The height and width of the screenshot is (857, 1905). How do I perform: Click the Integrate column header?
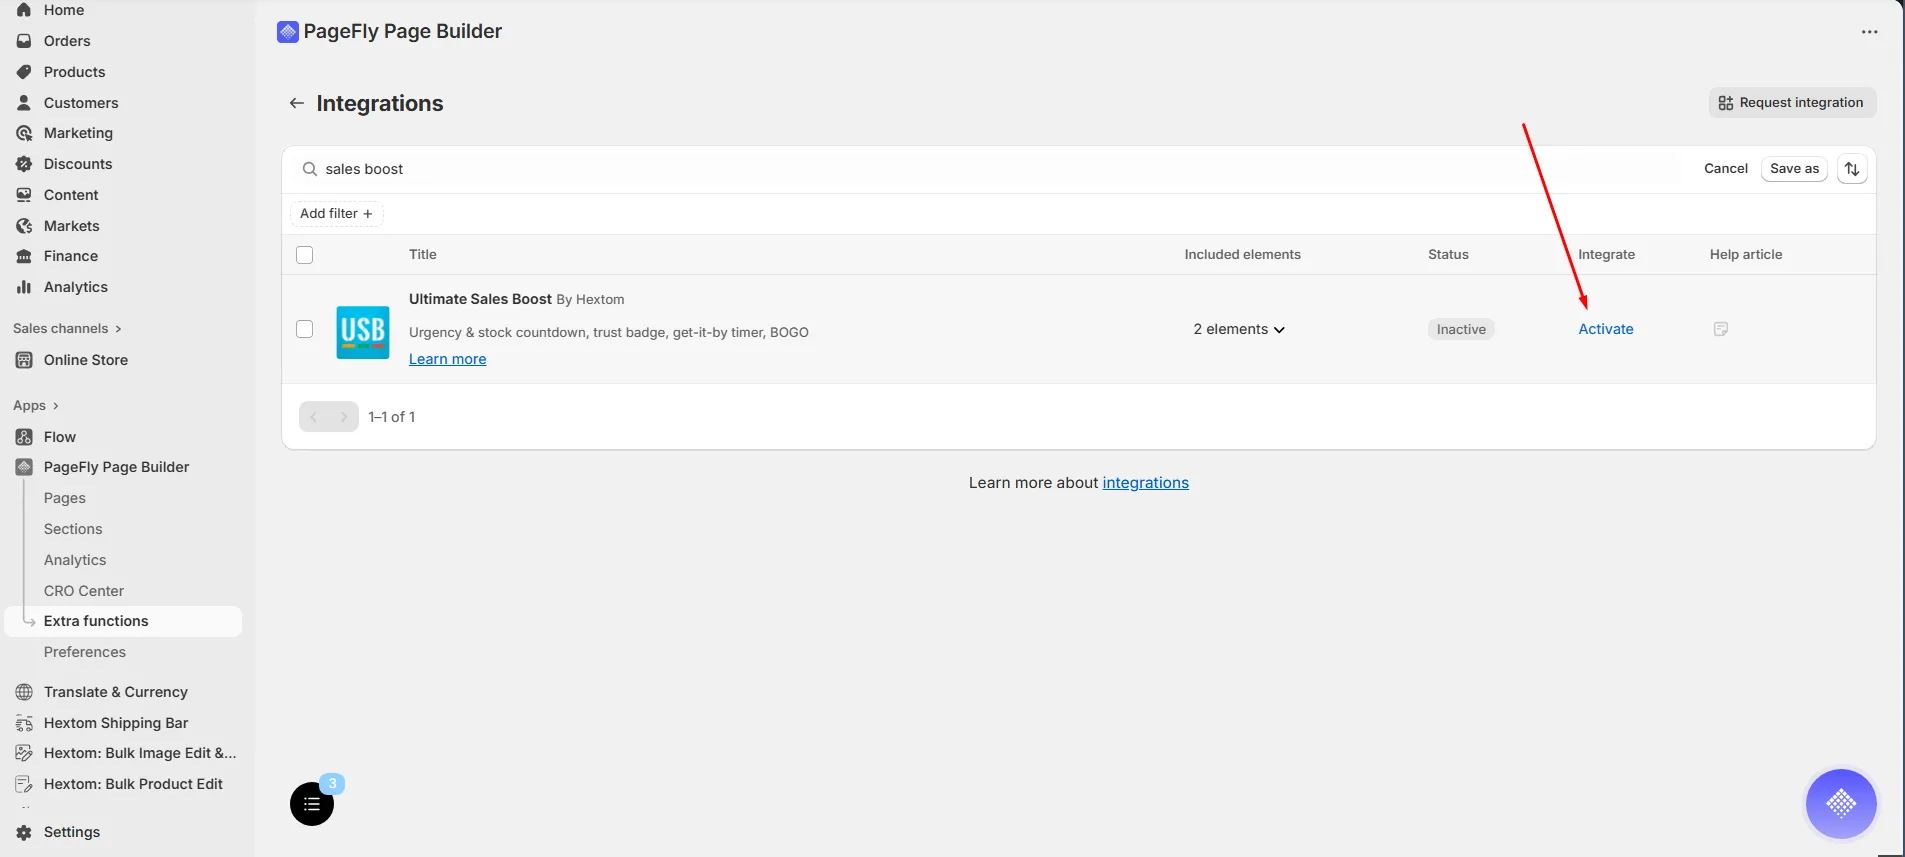[x=1607, y=255]
